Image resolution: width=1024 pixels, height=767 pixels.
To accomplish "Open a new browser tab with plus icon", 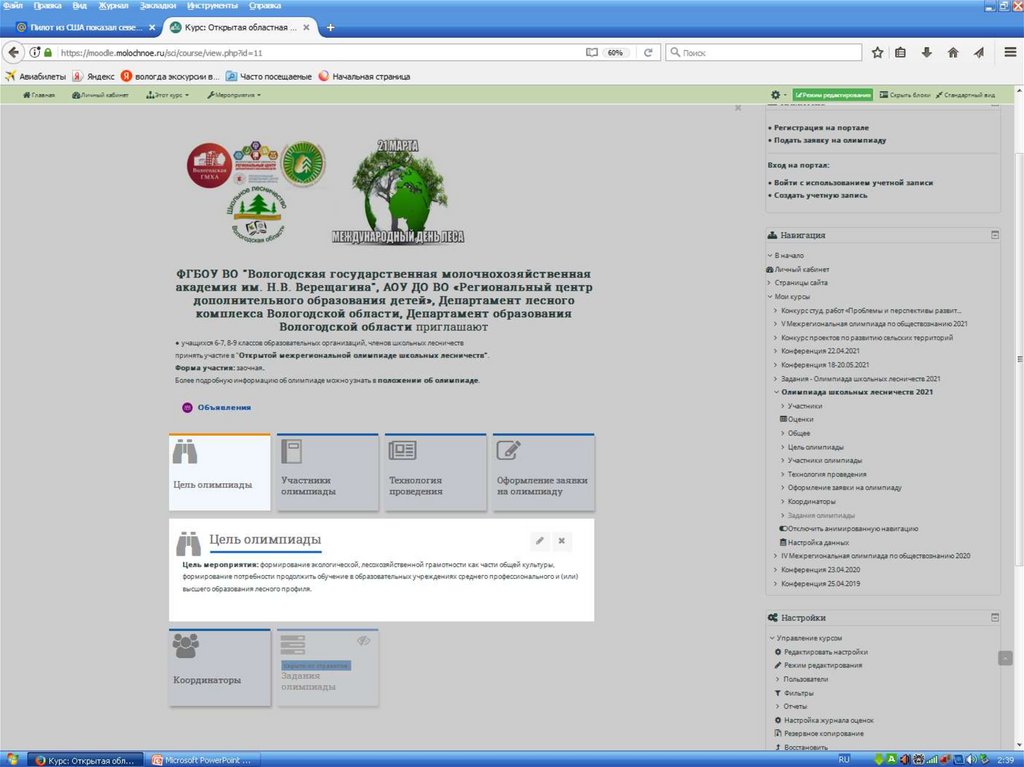I will point(331,27).
